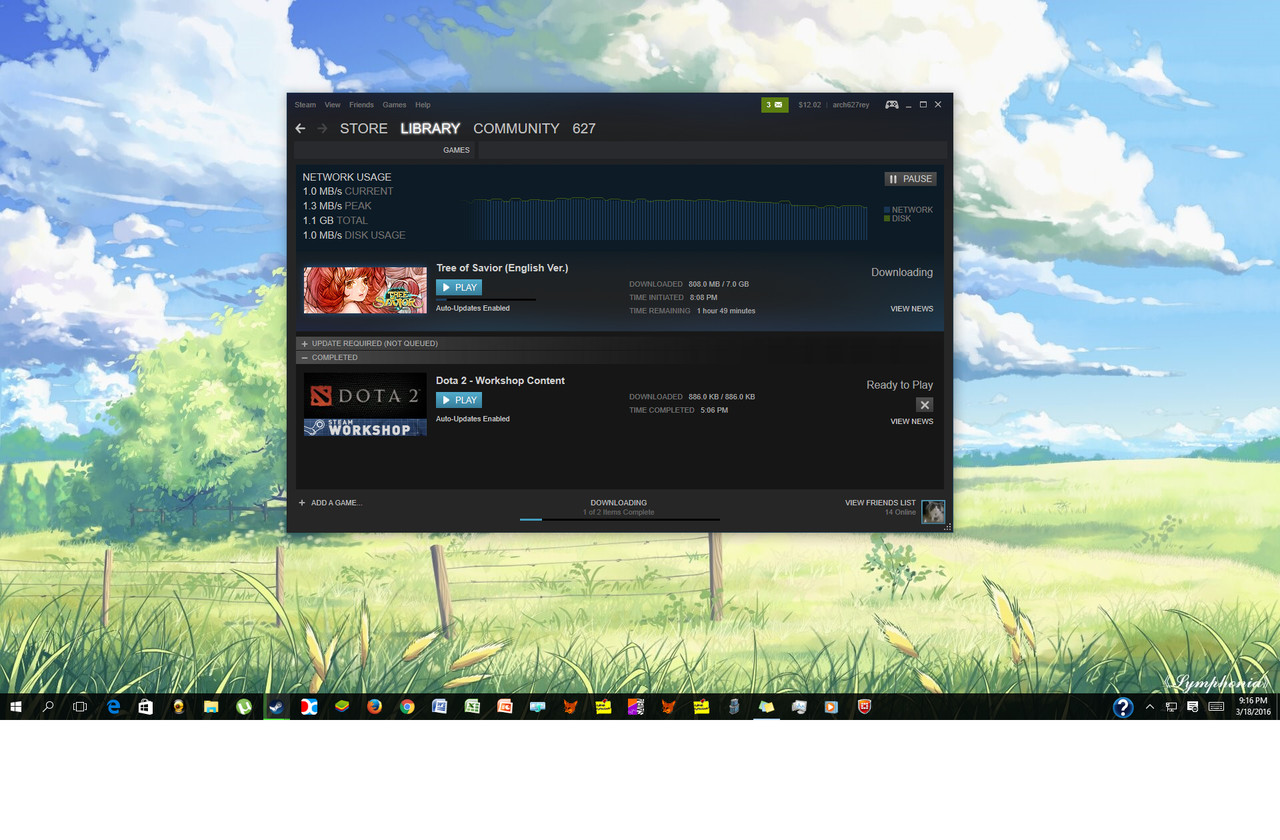Open uTorrent from taskbar
The width and height of the screenshot is (1280, 840).
tap(244, 706)
